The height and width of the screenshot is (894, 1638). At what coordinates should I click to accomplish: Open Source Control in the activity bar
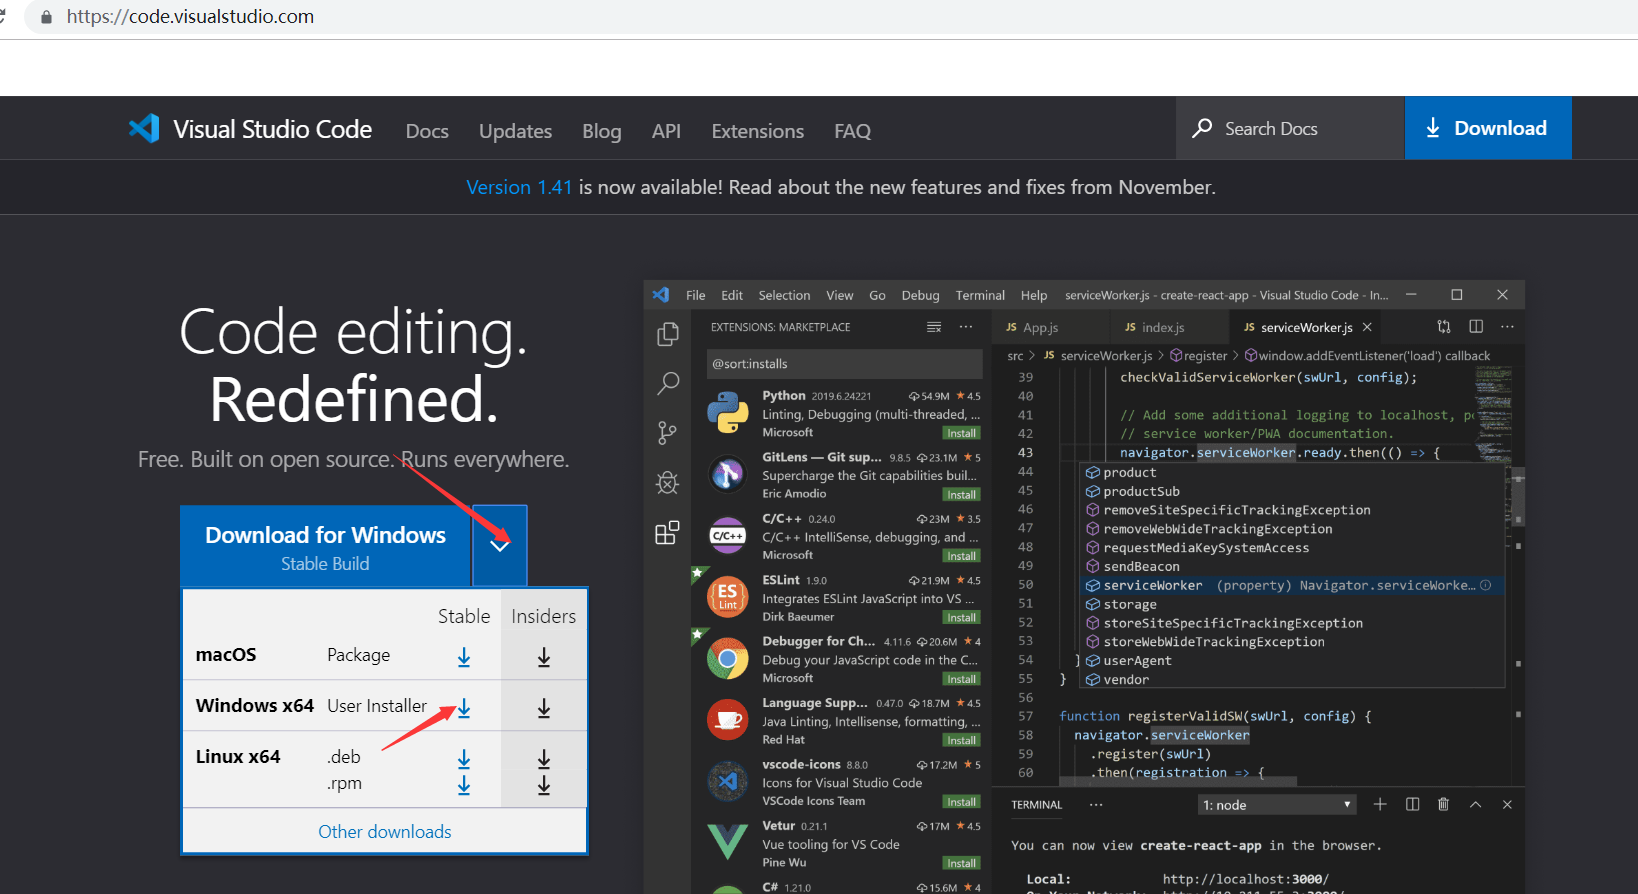[667, 433]
